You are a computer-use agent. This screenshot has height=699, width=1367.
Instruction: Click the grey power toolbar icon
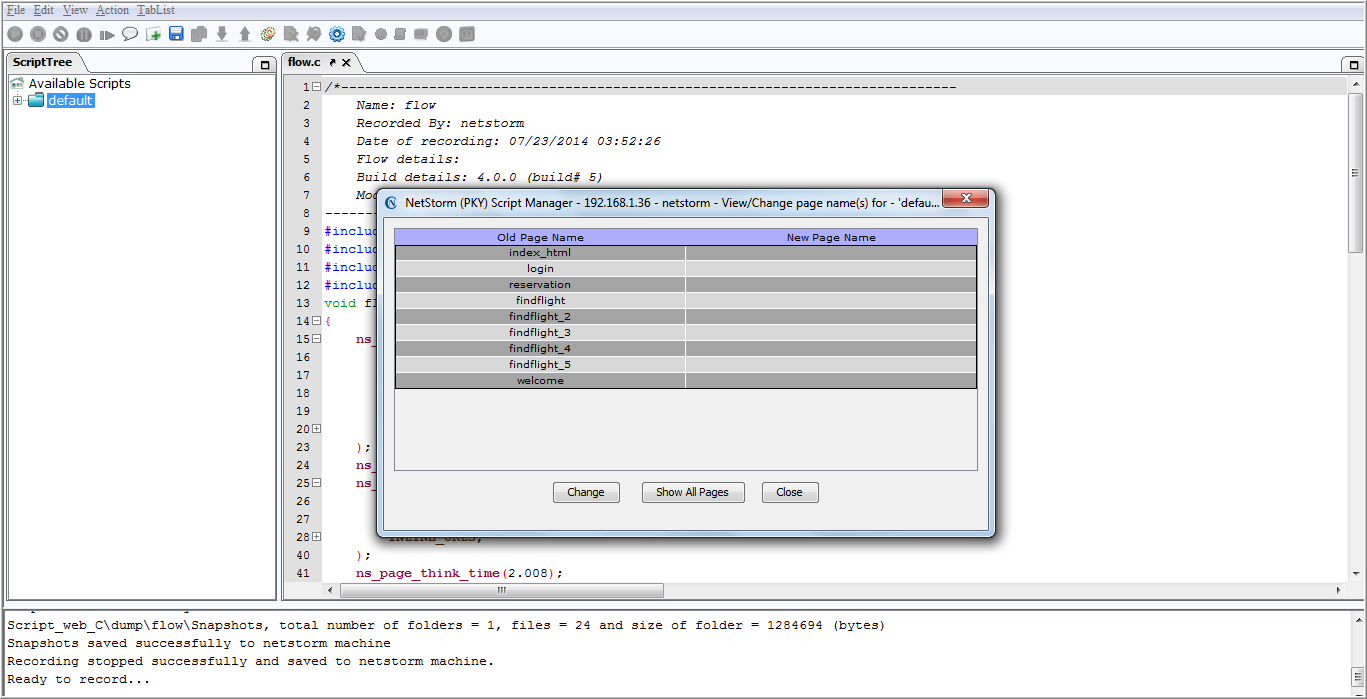[467, 34]
